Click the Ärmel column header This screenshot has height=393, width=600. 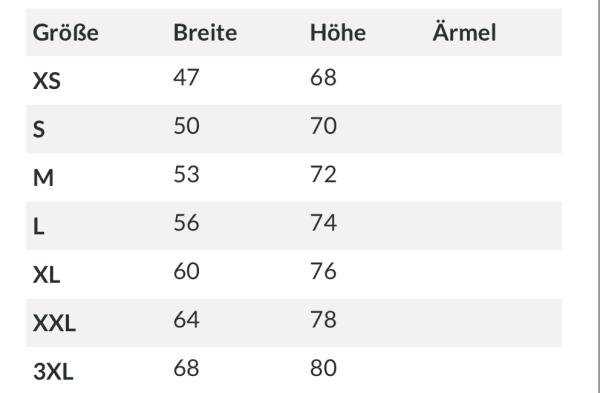coord(464,32)
